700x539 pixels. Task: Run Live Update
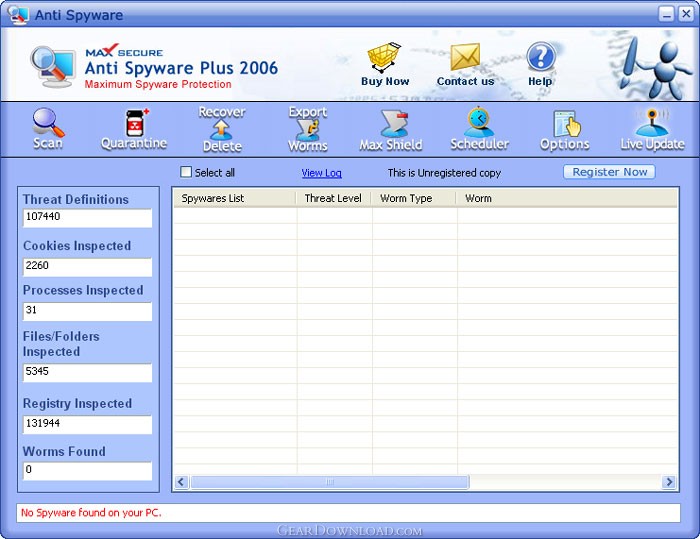[x=652, y=130]
